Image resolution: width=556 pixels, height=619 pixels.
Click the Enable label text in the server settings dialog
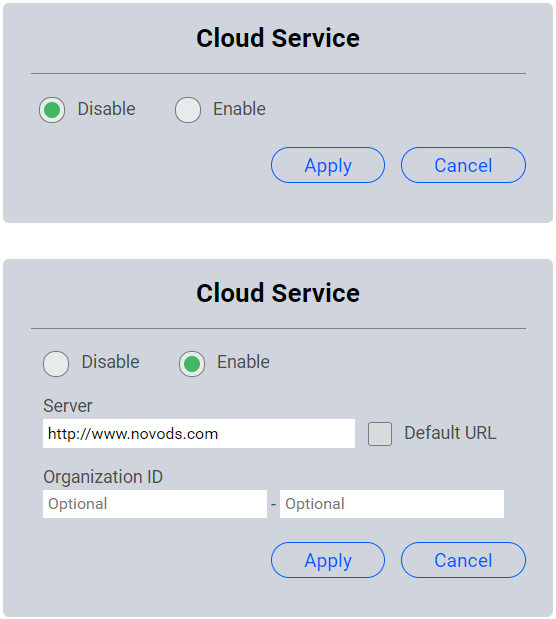coord(243,362)
